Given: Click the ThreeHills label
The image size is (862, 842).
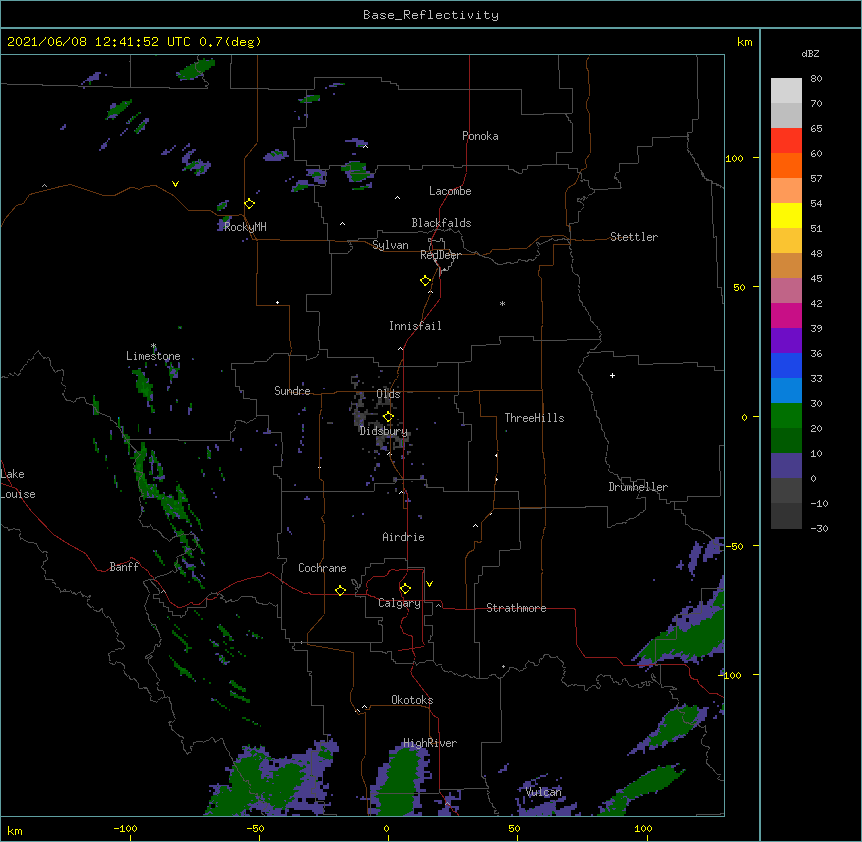Looking at the screenshot, I should coord(534,418).
